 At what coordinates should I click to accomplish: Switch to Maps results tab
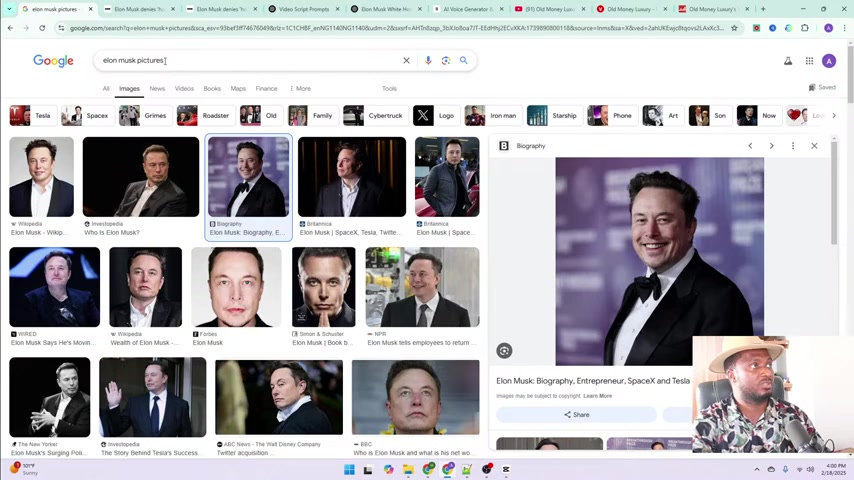[x=238, y=88]
